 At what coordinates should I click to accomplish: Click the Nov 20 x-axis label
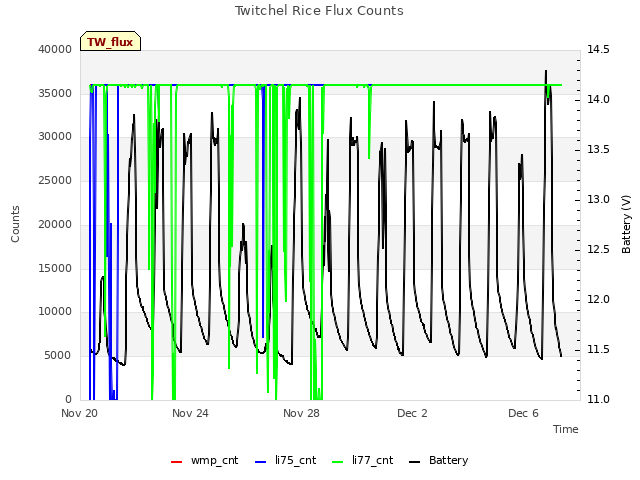(80, 413)
